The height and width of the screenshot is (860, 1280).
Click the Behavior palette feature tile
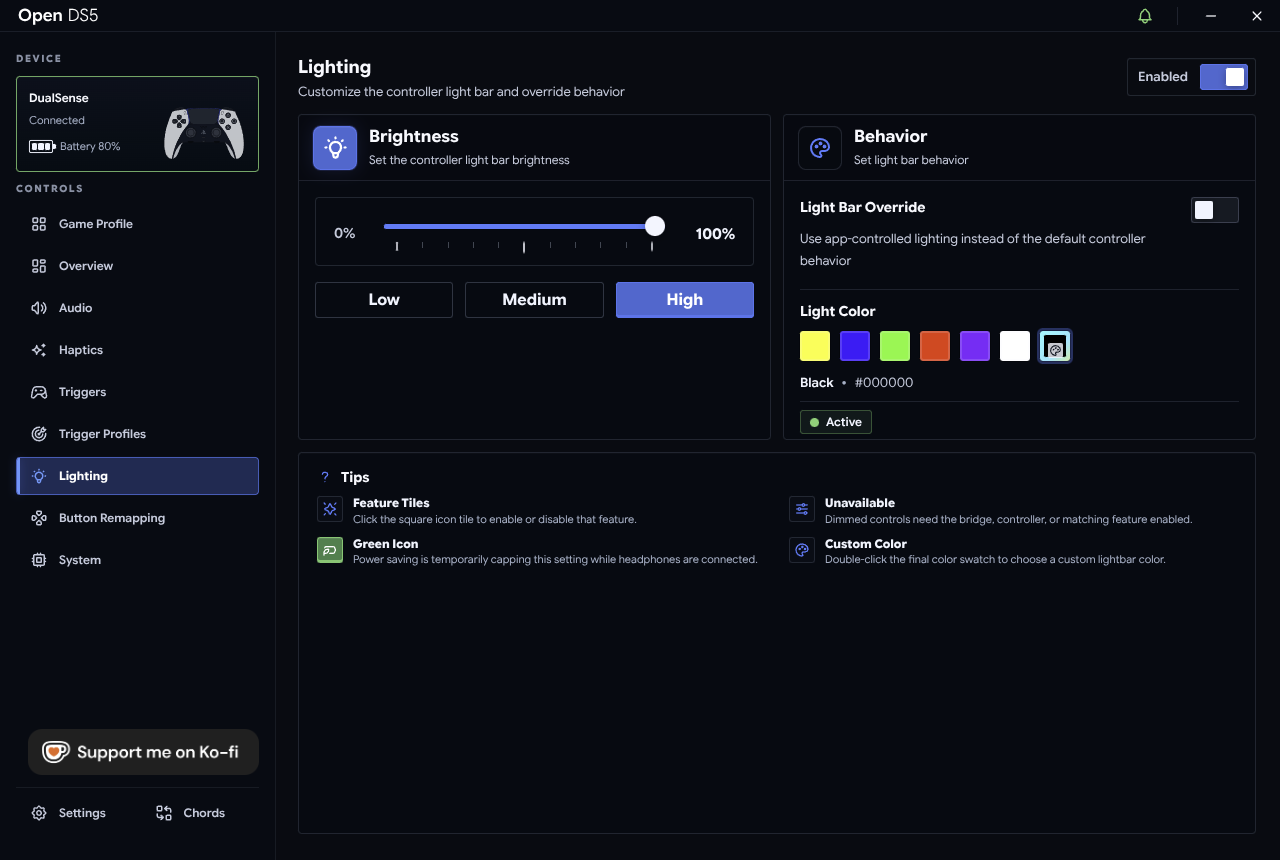click(x=820, y=148)
